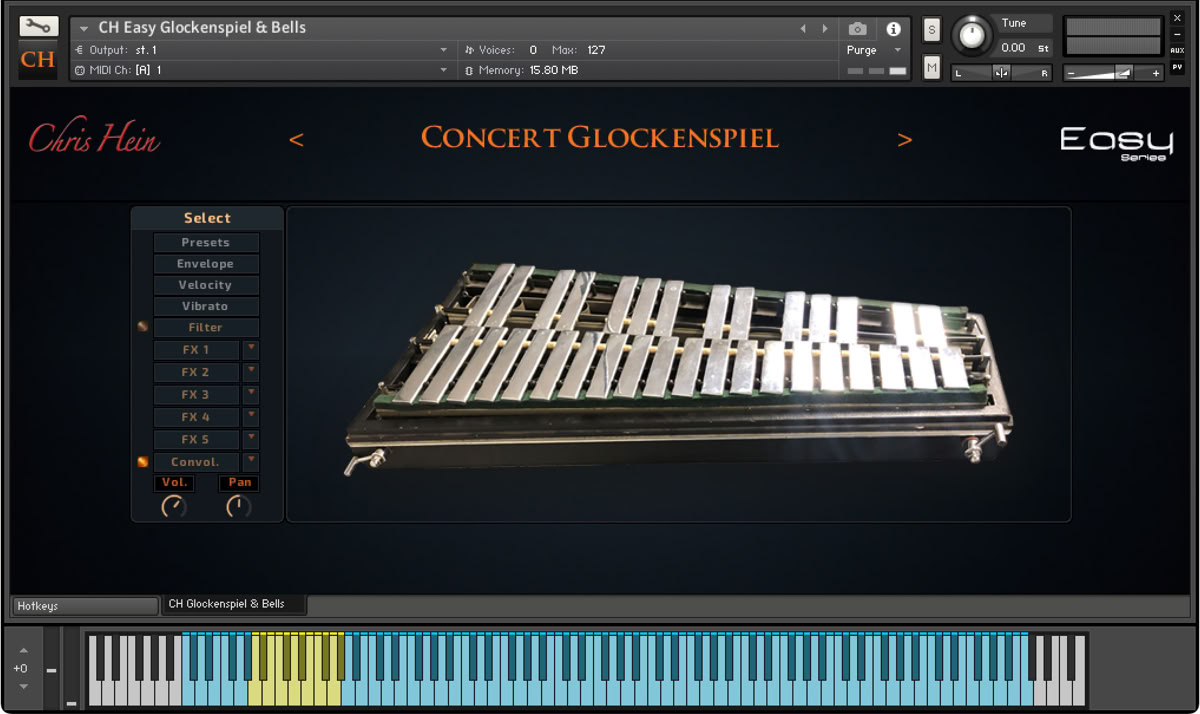Click the camera snapshot icon

tap(857, 29)
